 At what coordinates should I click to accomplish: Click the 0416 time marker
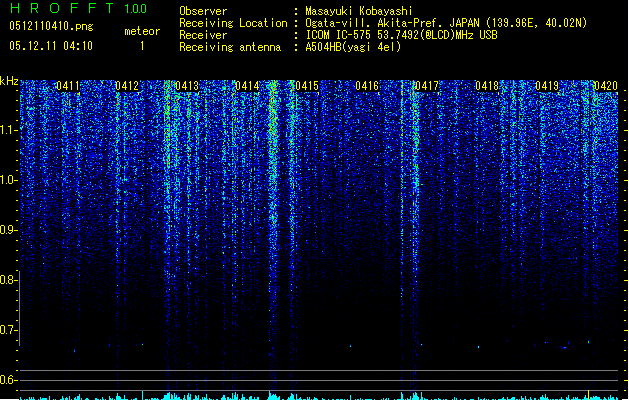tap(367, 86)
